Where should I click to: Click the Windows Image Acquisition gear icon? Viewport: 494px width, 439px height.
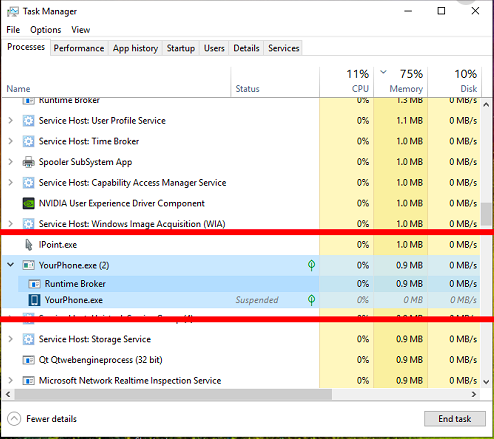click(28, 223)
